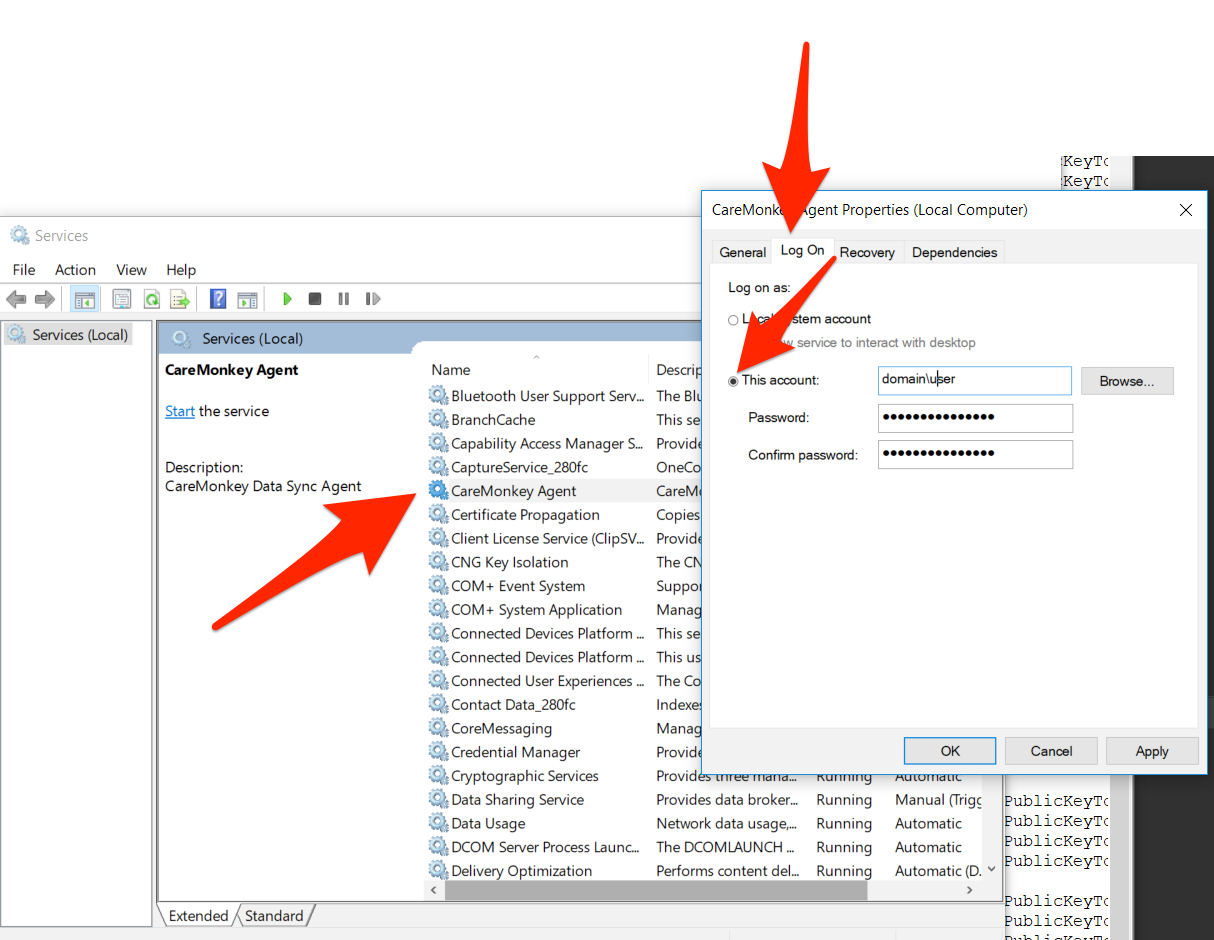Image resolution: width=1214 pixels, height=940 pixels.
Task: Switch to the General tab
Action: tap(743, 252)
